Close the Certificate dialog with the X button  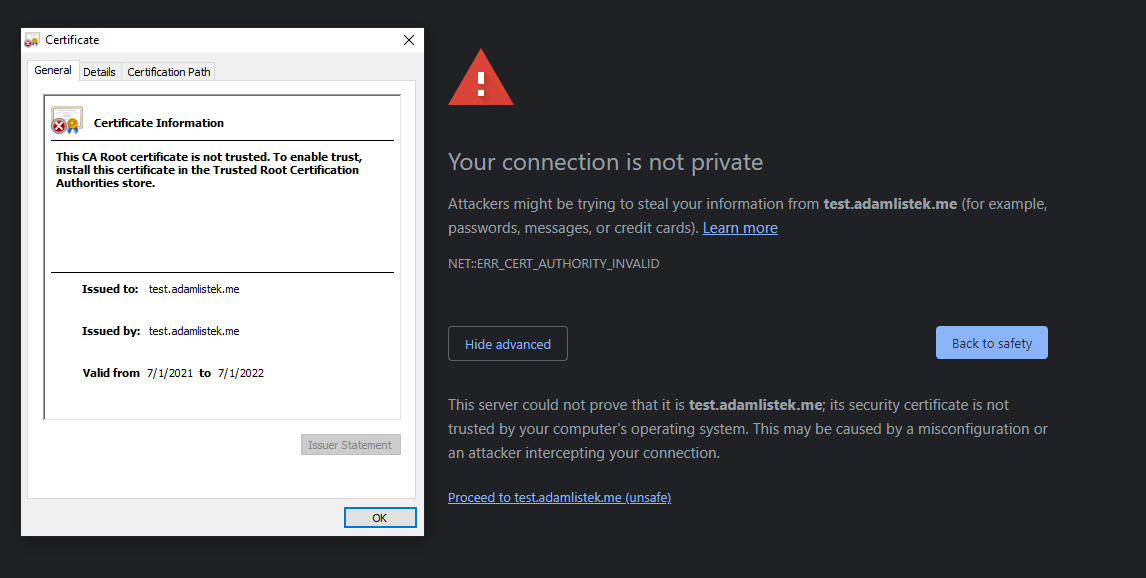click(409, 40)
